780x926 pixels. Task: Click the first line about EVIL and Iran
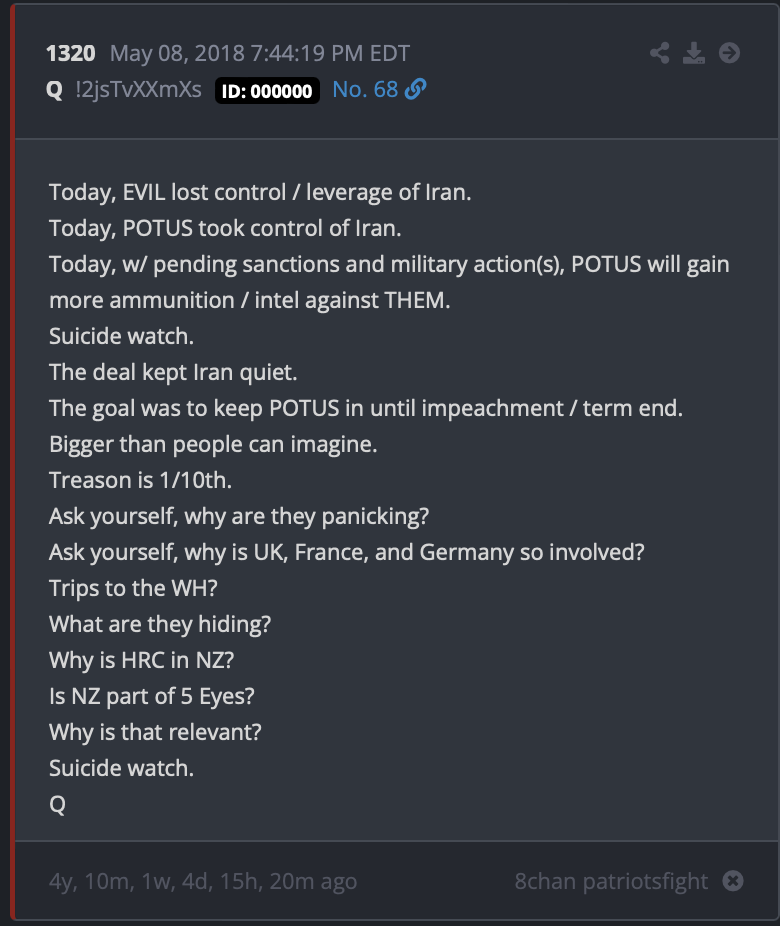[x=260, y=193]
